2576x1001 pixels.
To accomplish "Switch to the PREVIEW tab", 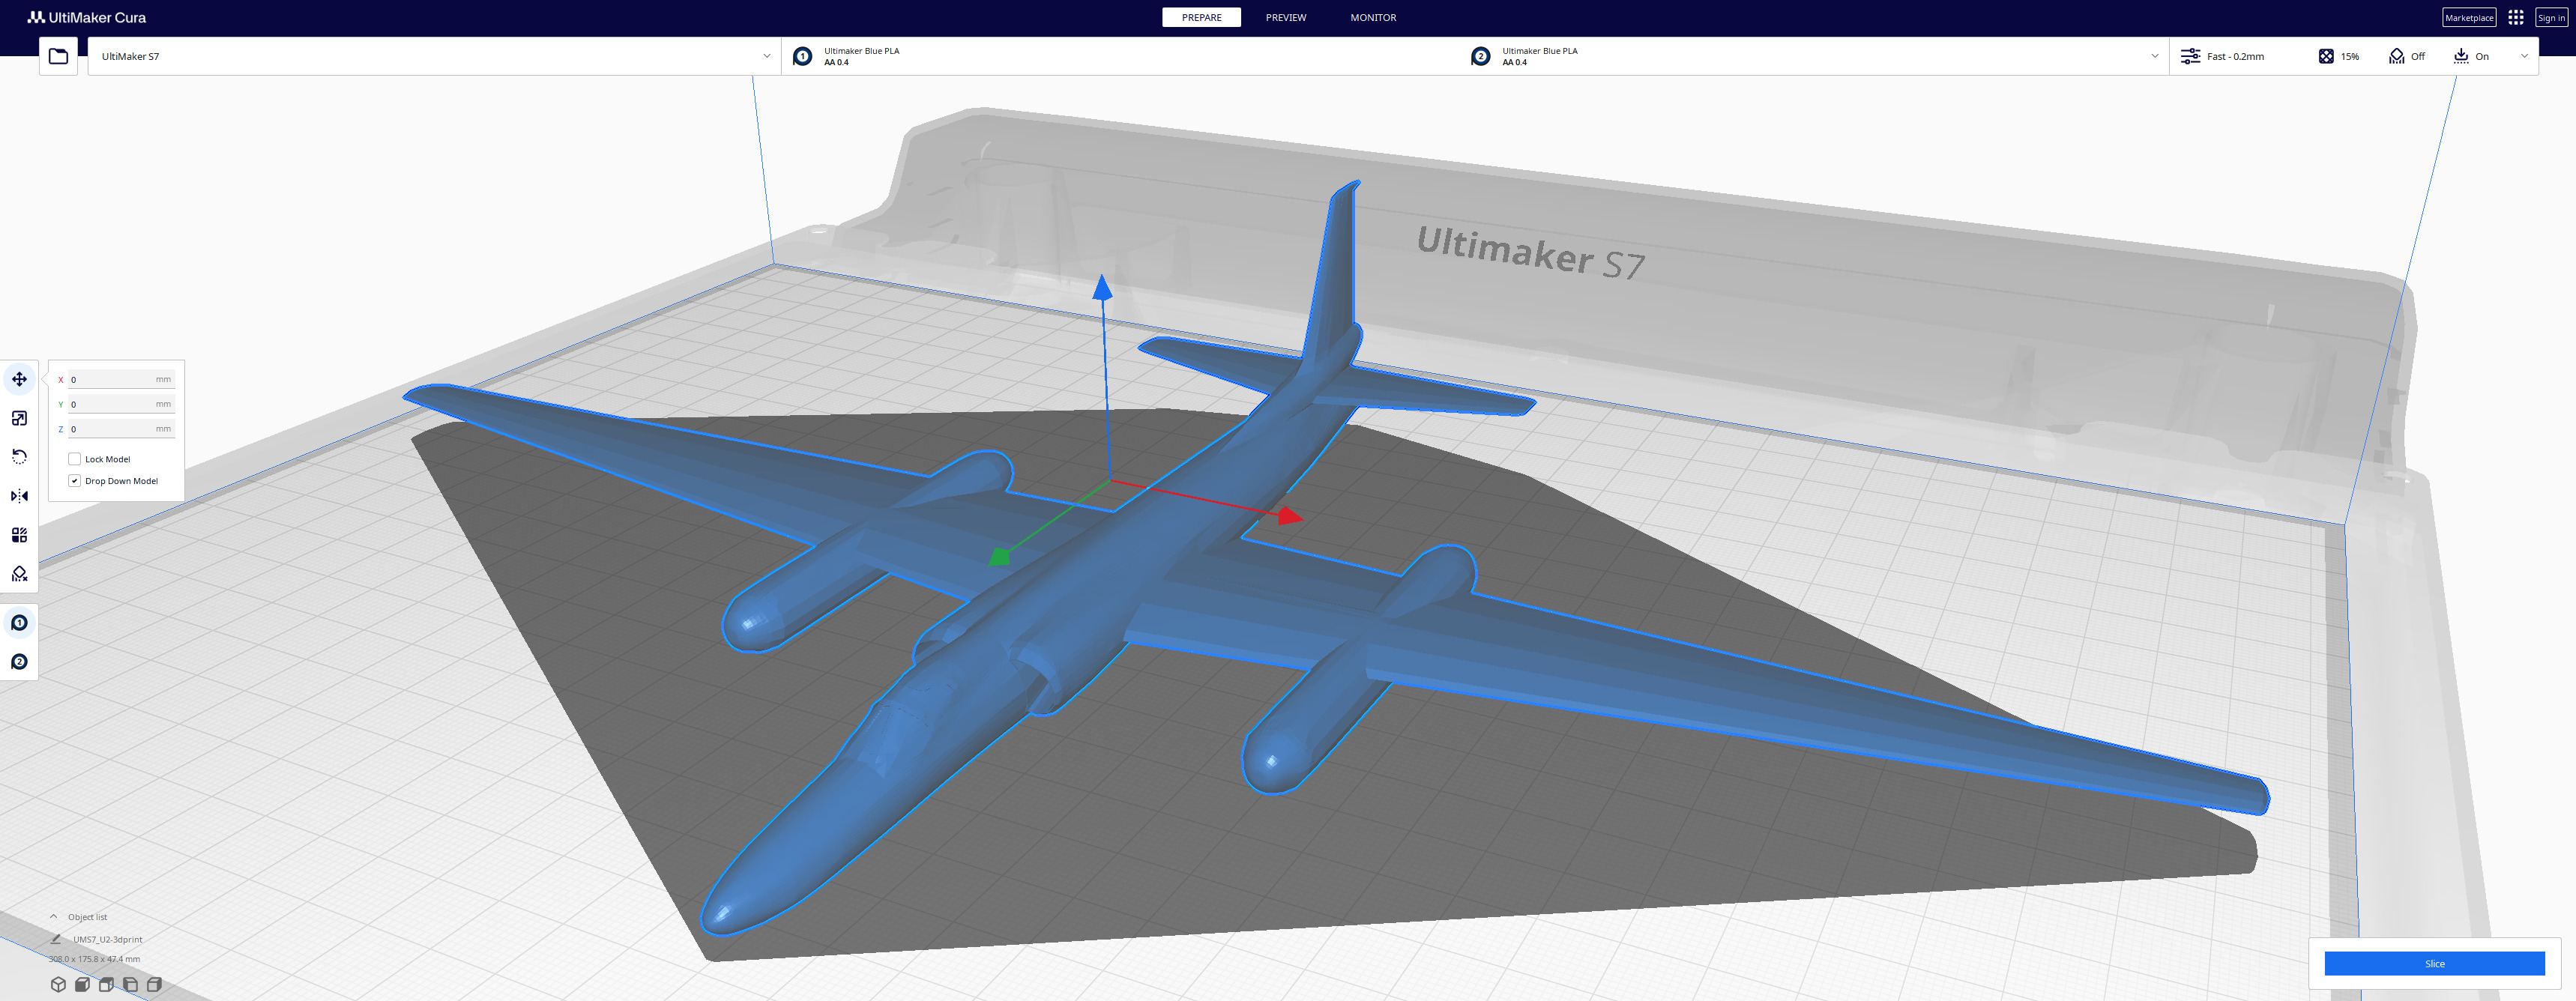I will click(1285, 17).
